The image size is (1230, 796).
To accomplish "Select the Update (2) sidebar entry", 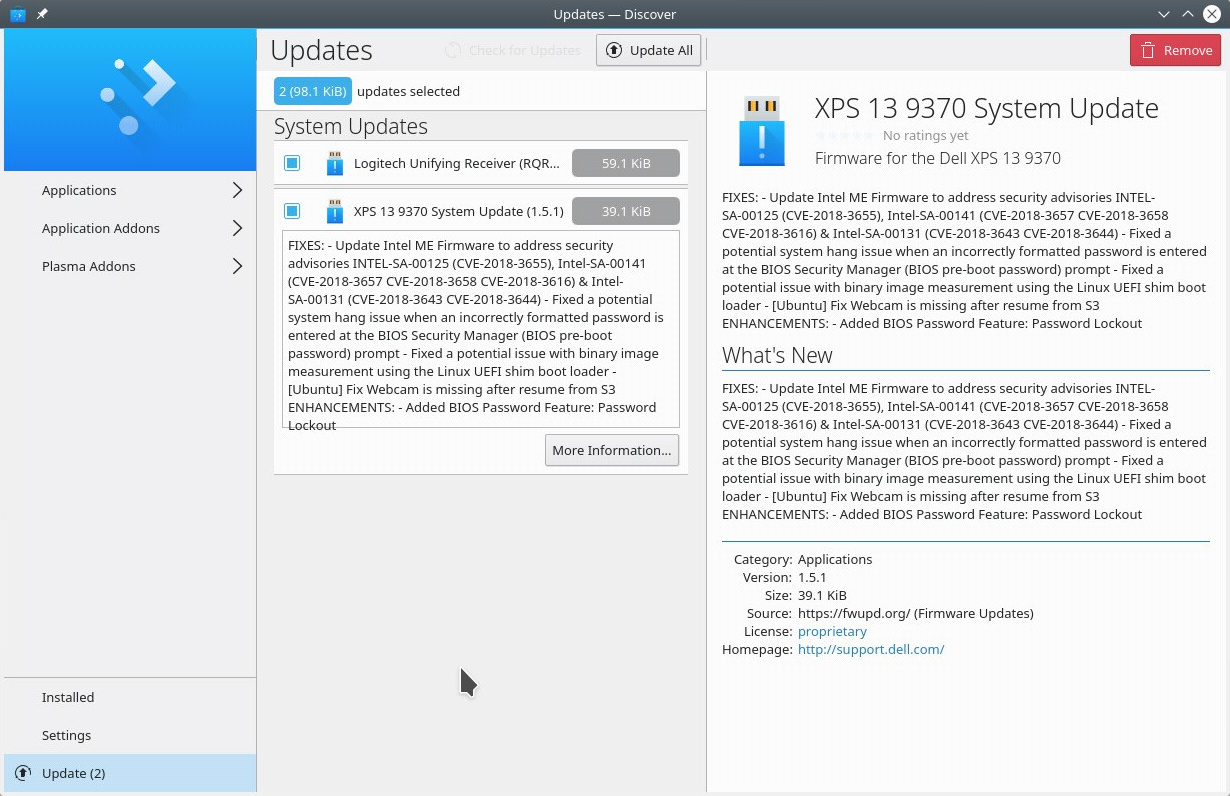I will [130, 773].
